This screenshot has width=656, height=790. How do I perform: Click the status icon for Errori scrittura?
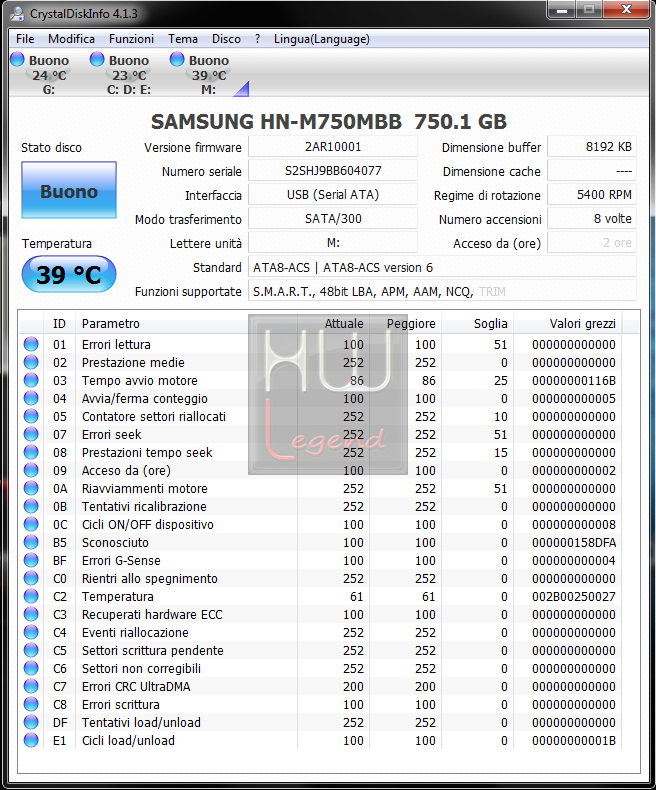(x=31, y=704)
